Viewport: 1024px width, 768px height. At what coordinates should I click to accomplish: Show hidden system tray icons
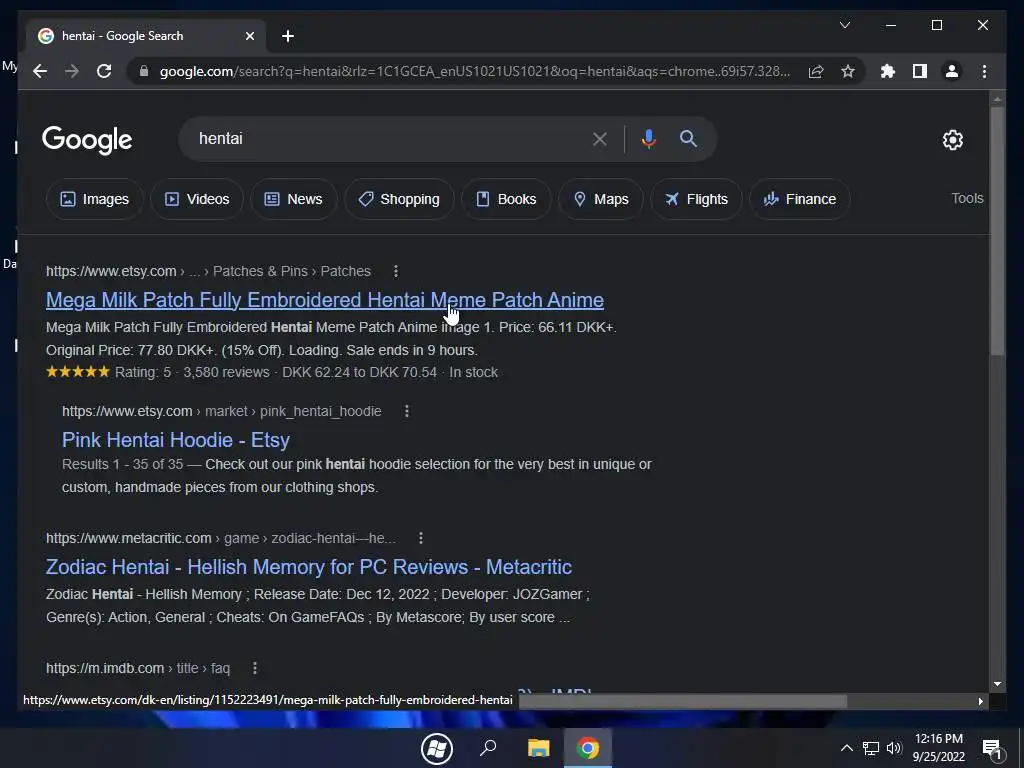(x=846, y=748)
